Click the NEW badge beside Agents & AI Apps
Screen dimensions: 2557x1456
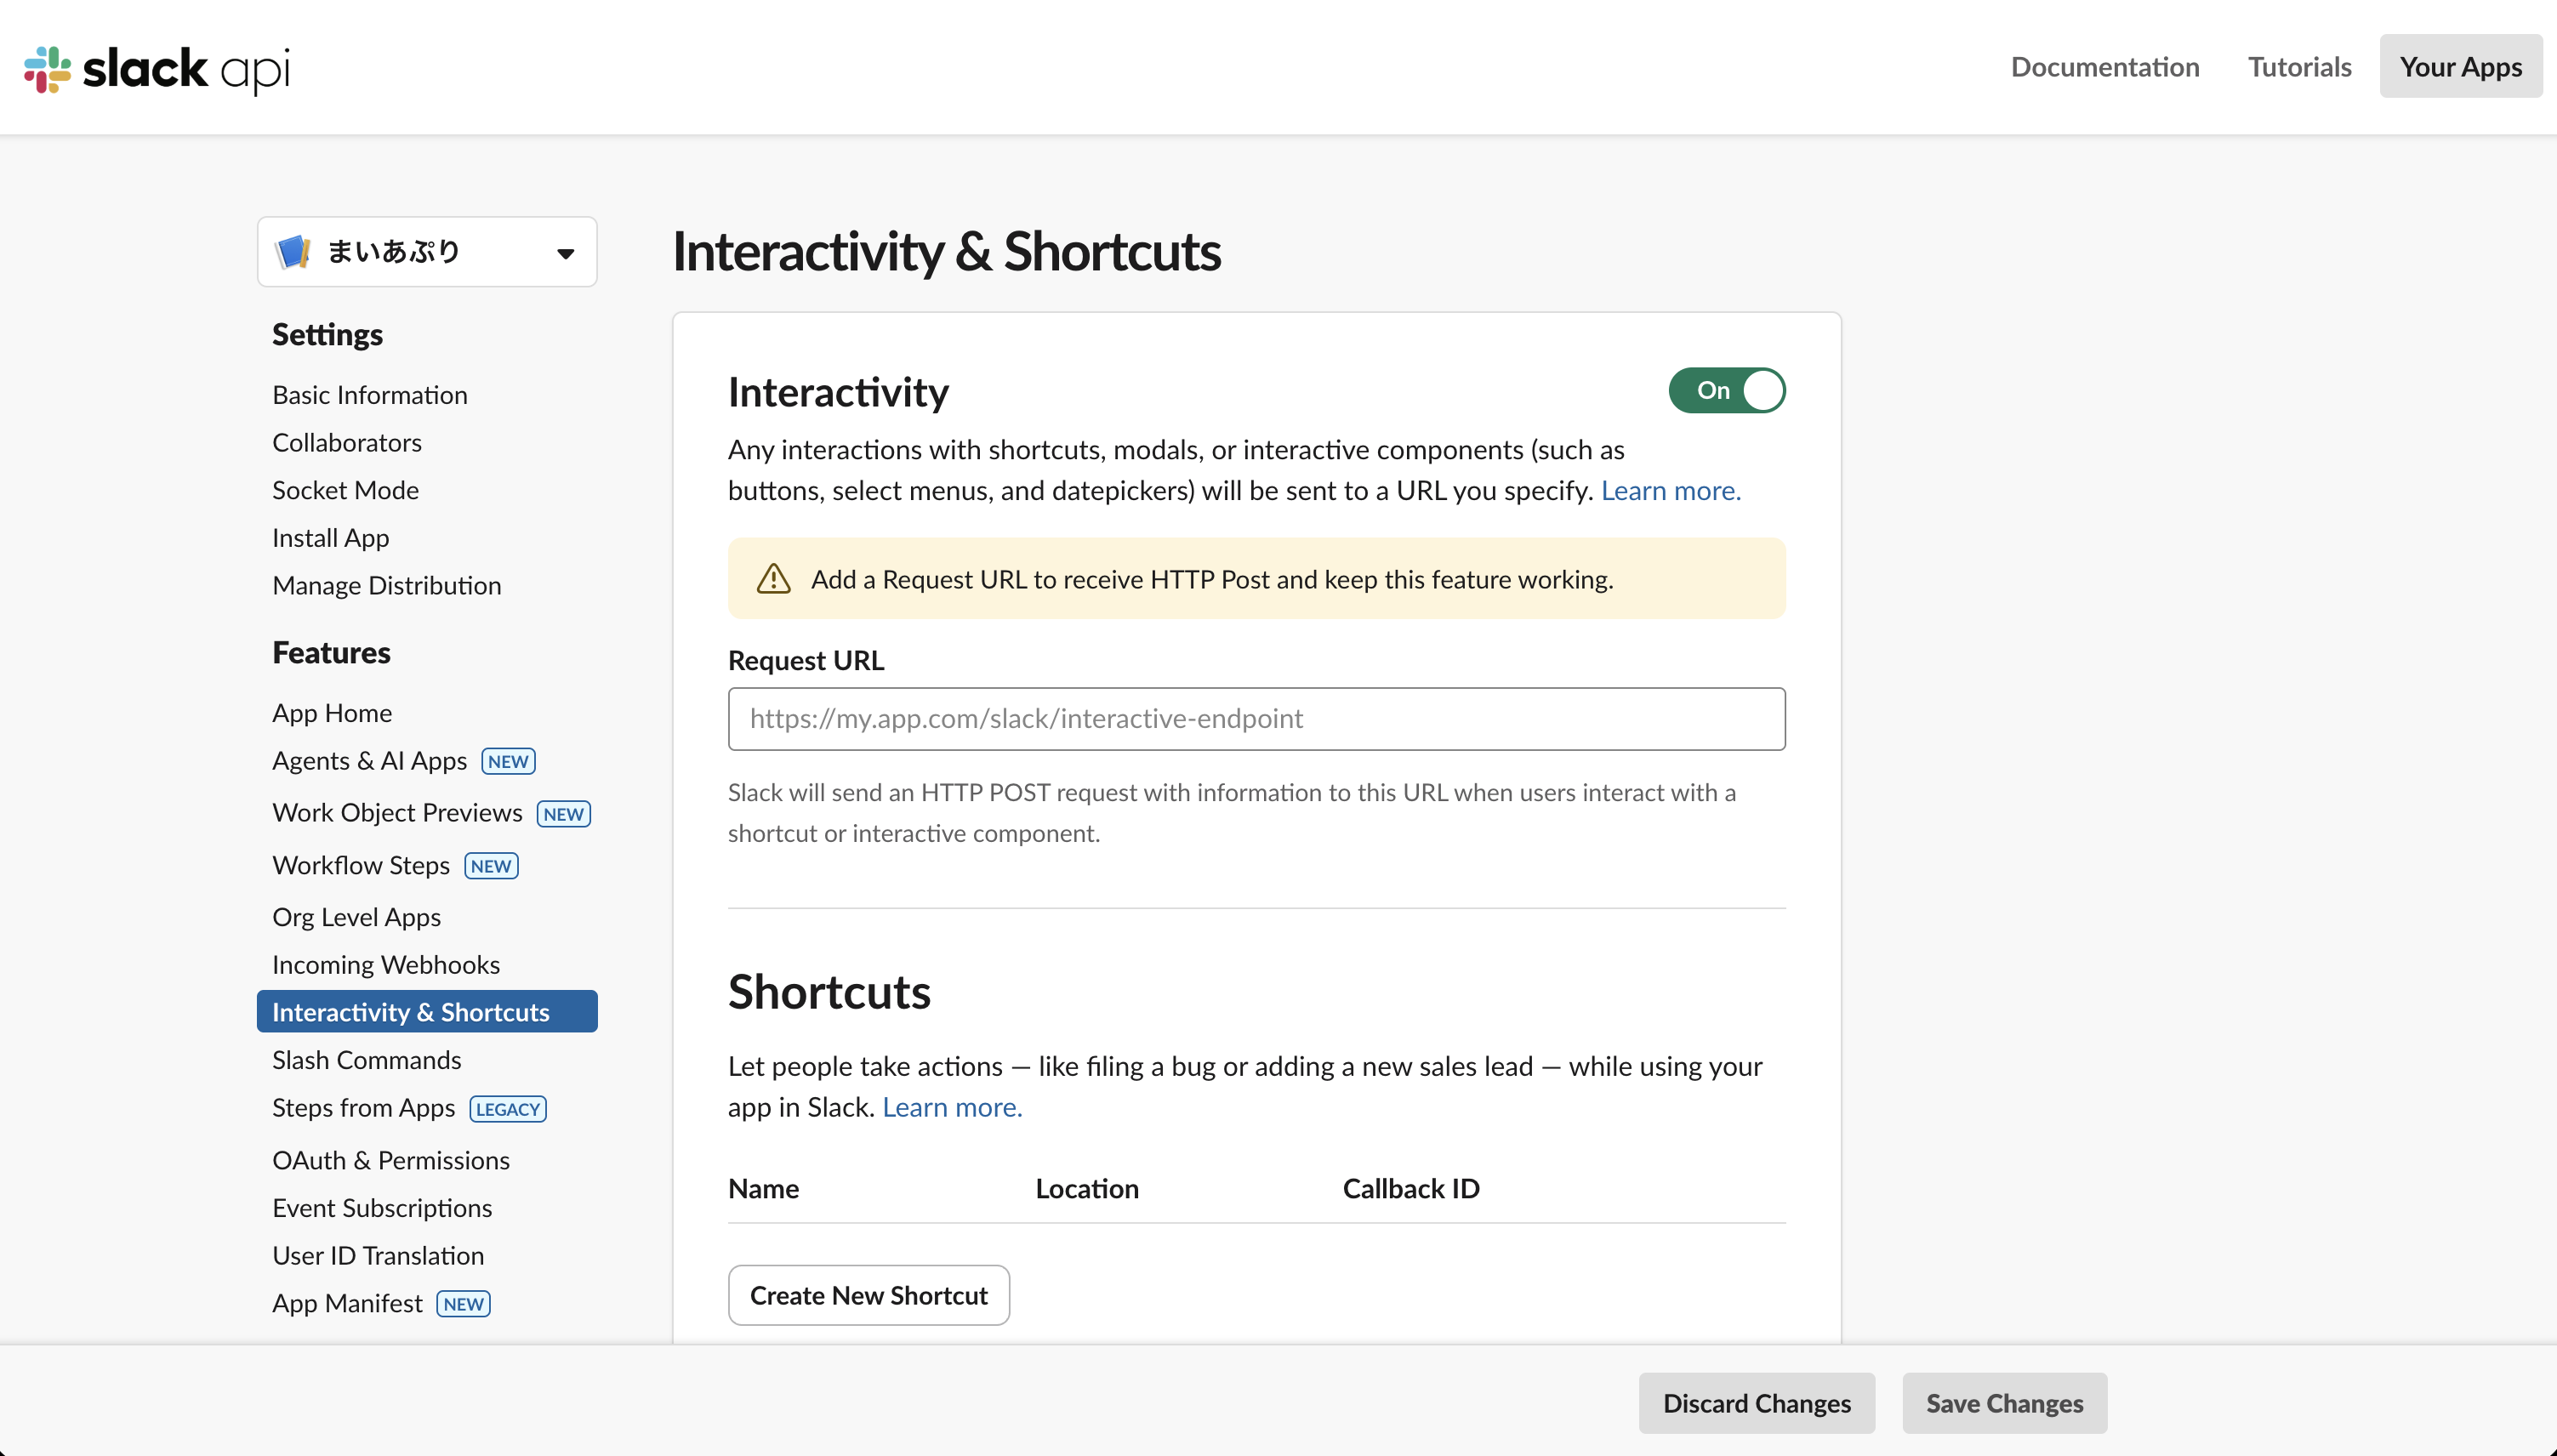(x=508, y=761)
